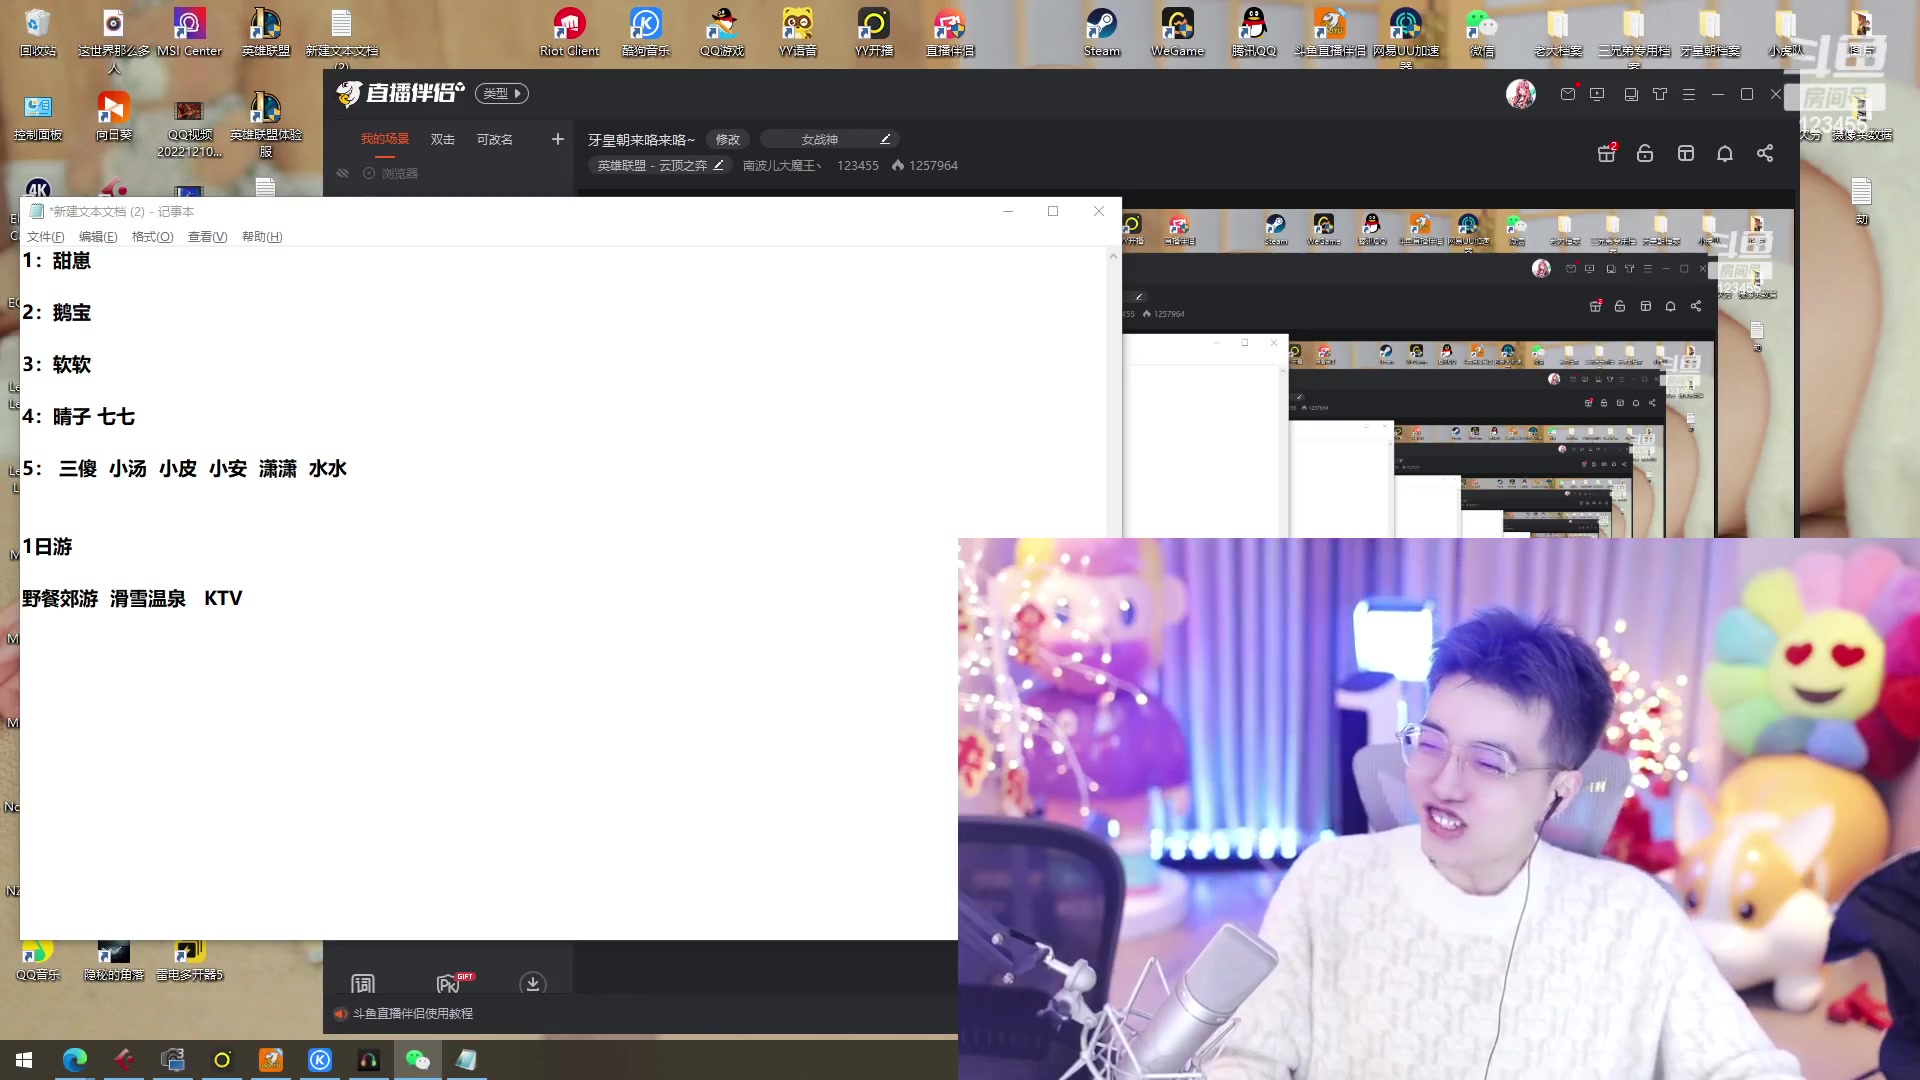Open the PK gift icon

[x=454, y=984]
